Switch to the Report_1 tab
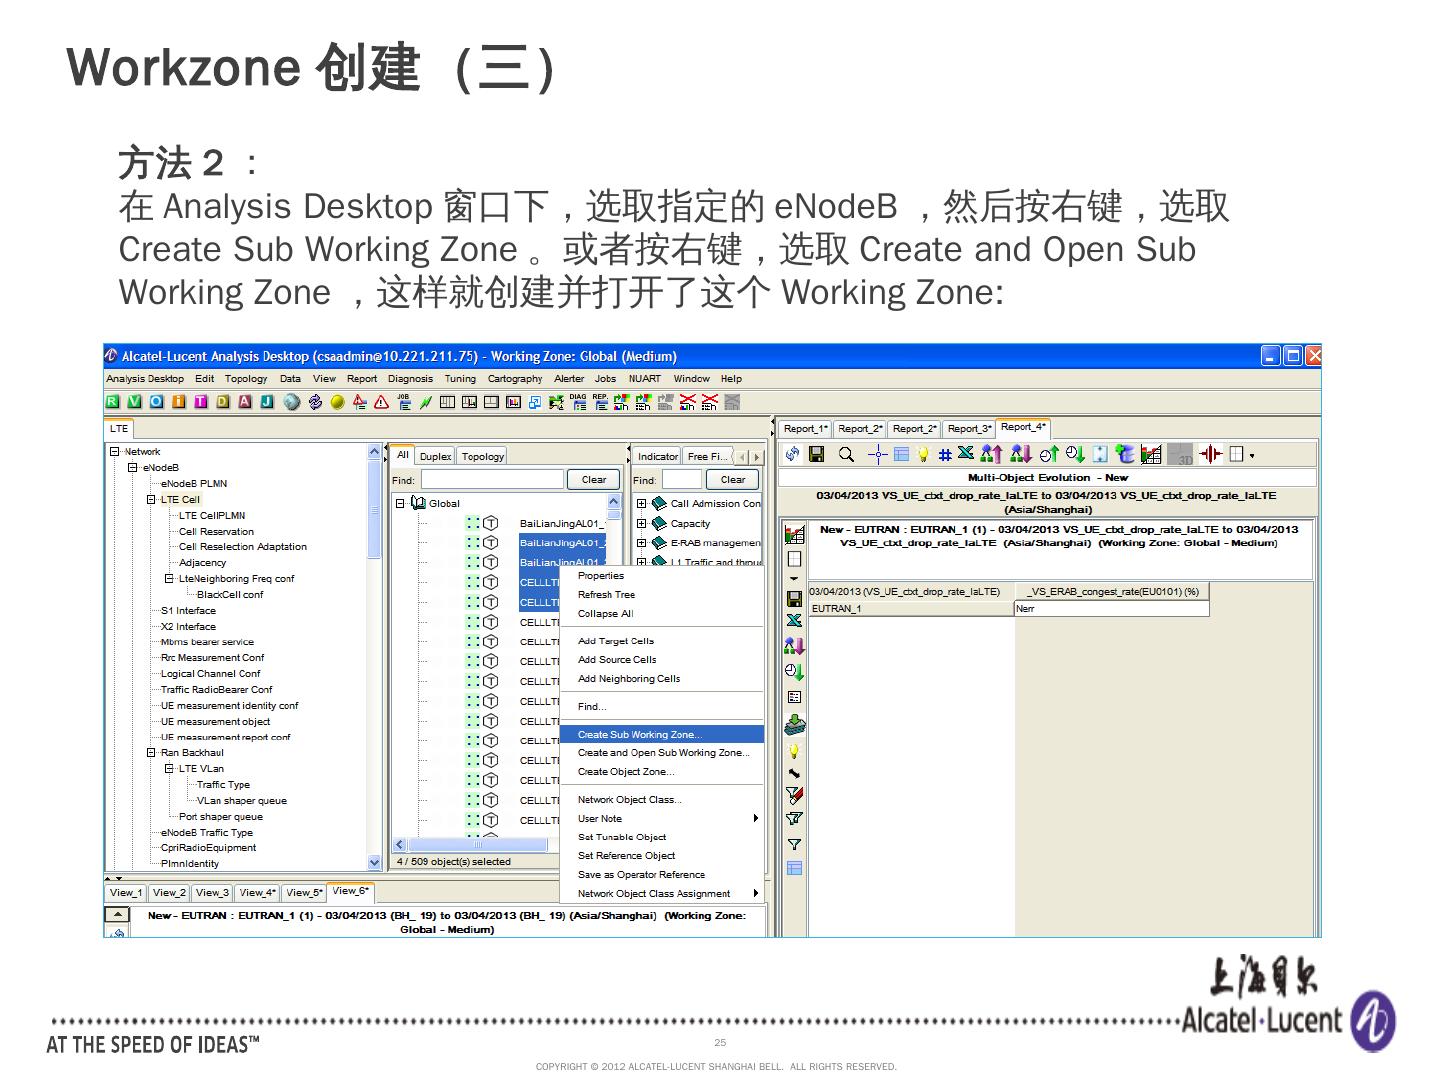Viewport: 1440px width, 1080px height. click(805, 429)
